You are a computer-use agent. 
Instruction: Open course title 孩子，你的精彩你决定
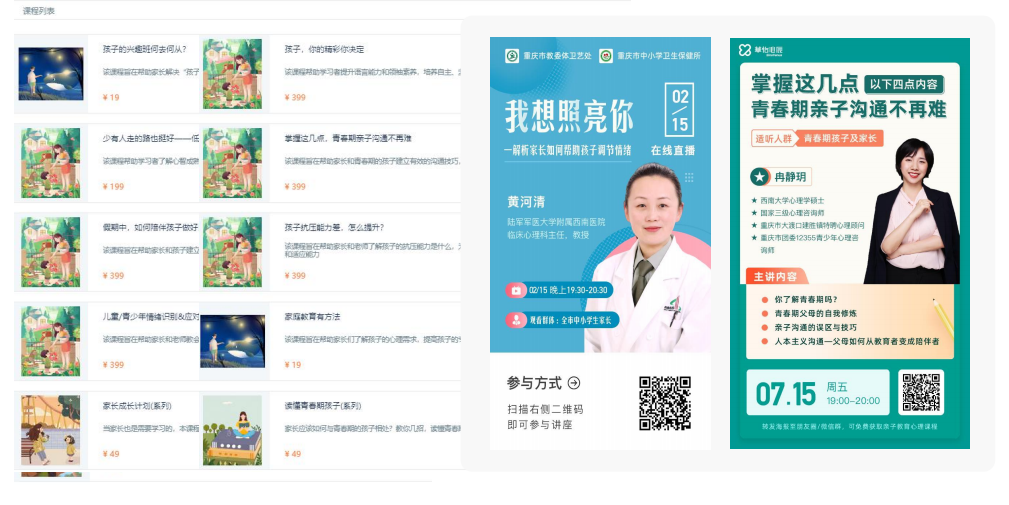click(x=324, y=49)
